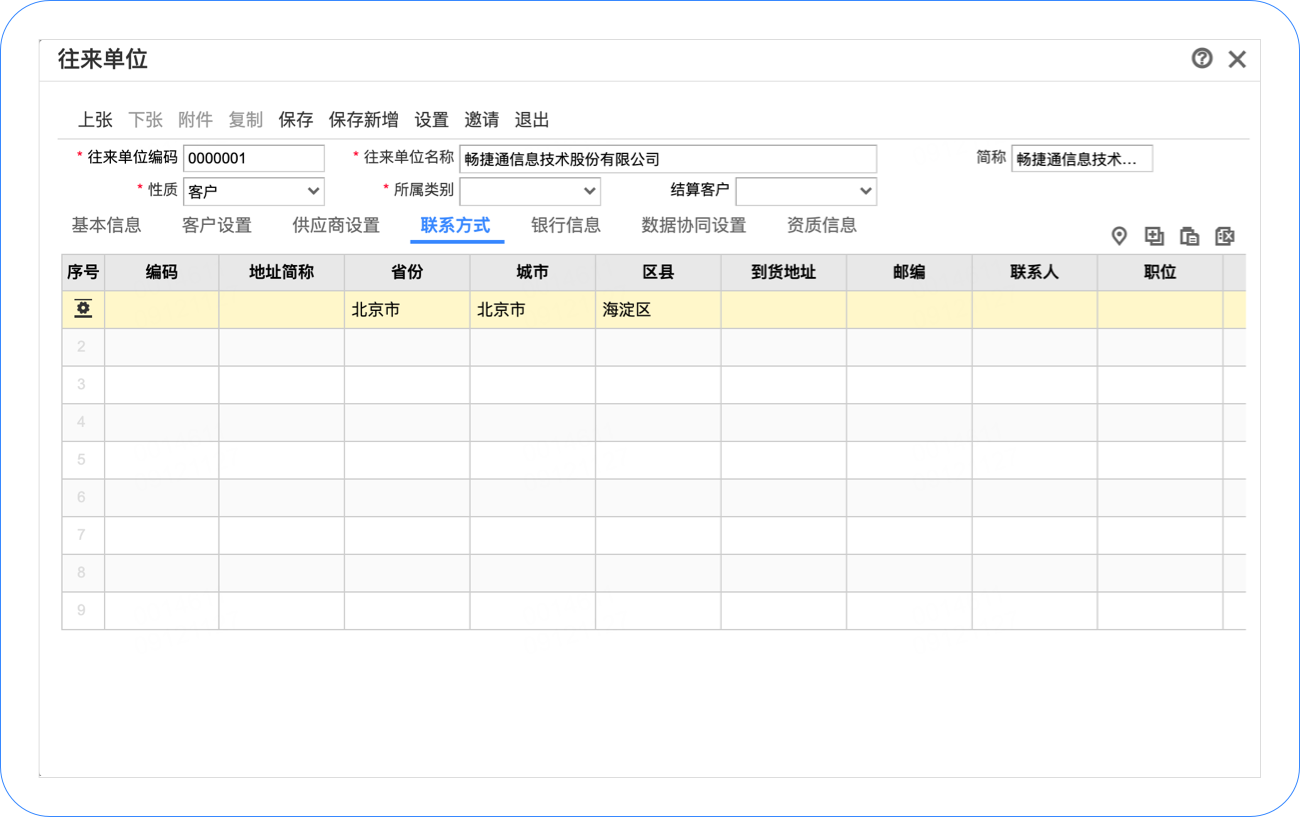
Task: Click the row settings gear icon in row 1
Action: 83,310
